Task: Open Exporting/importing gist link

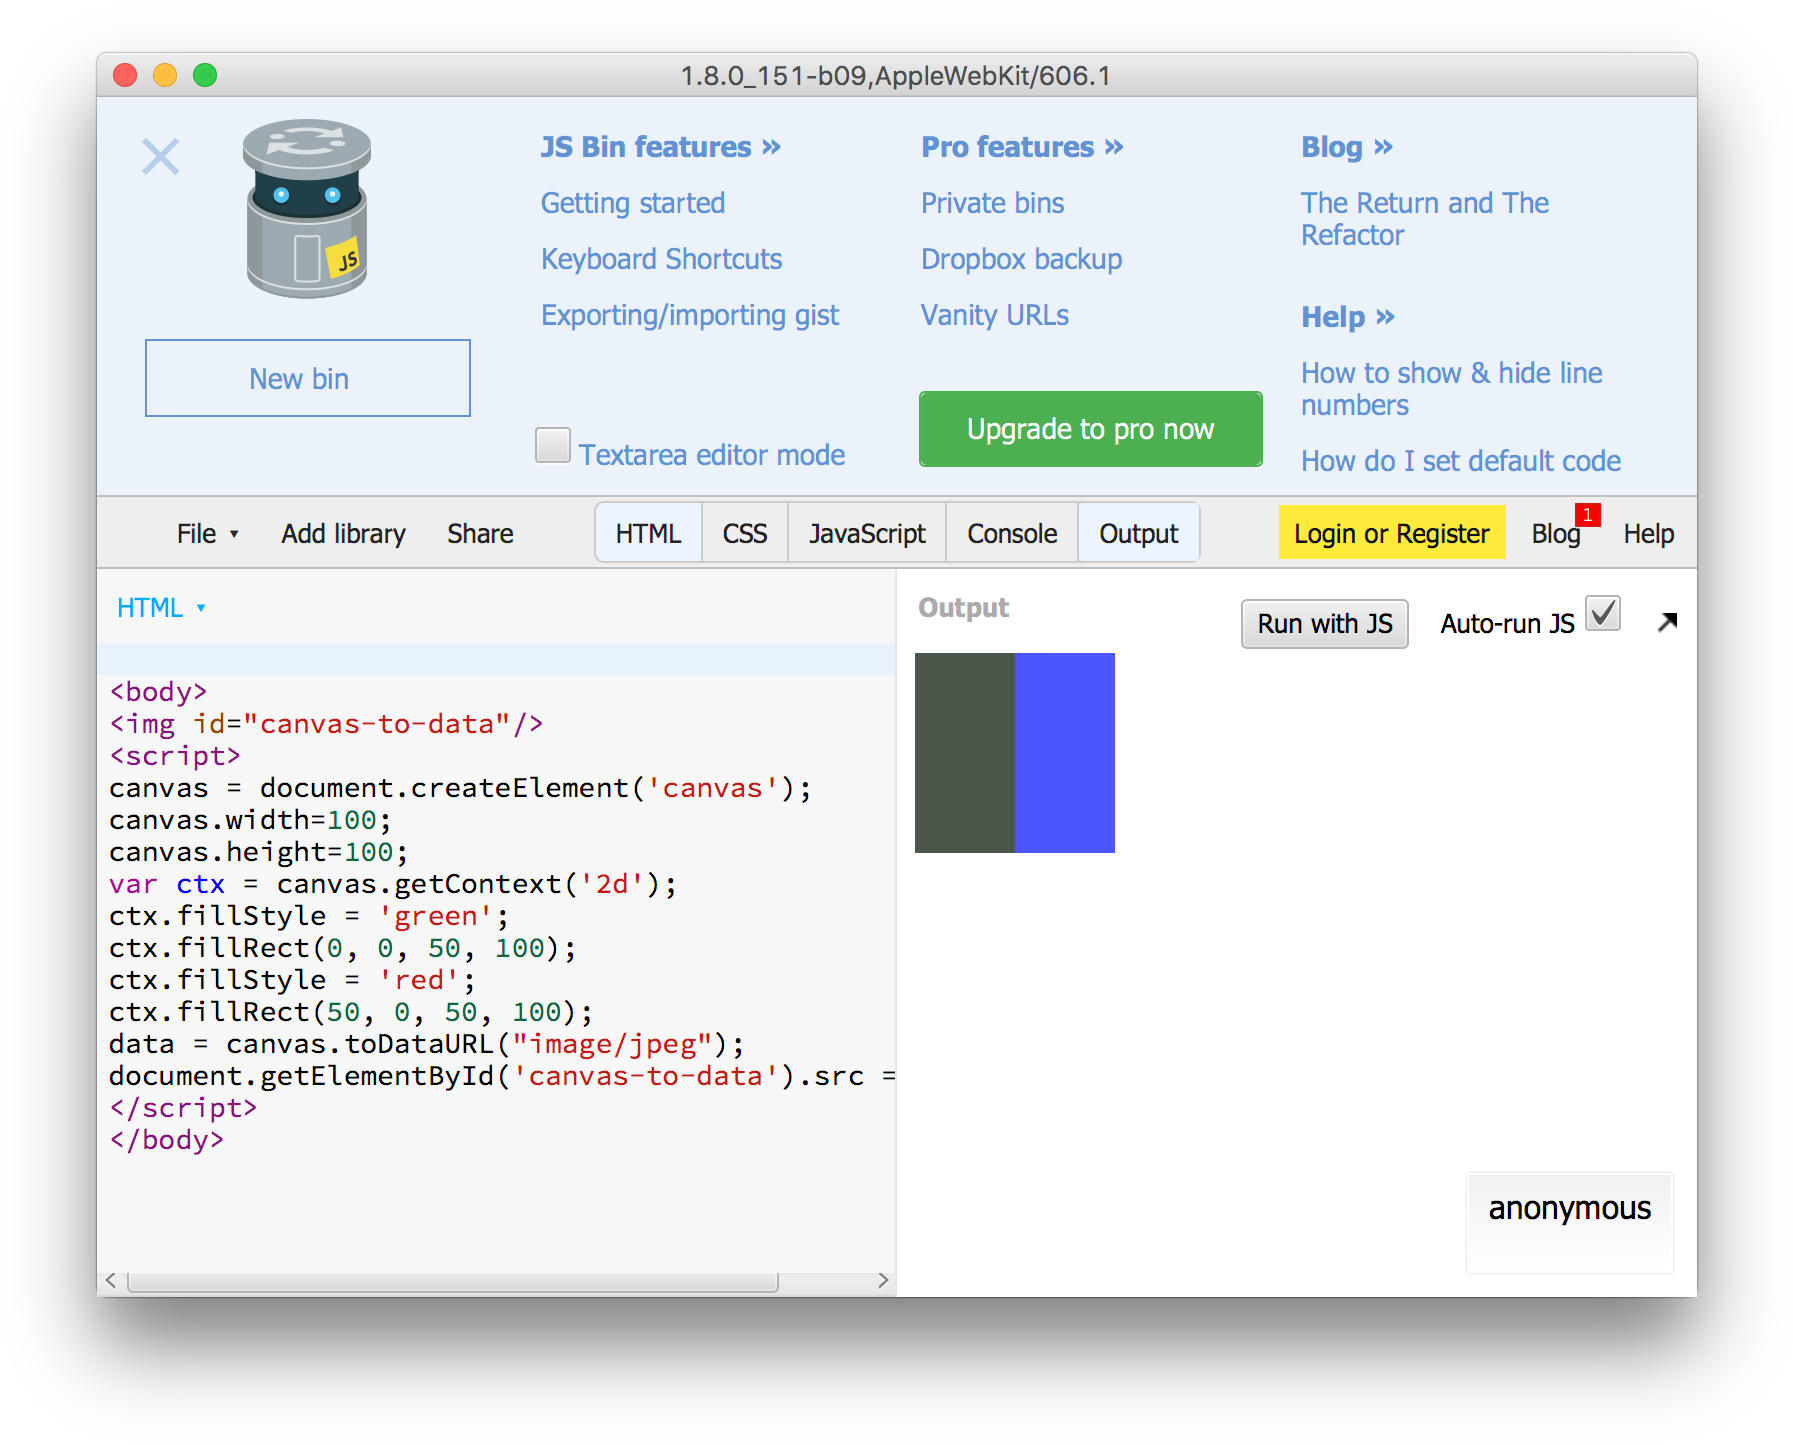Action: pos(690,315)
